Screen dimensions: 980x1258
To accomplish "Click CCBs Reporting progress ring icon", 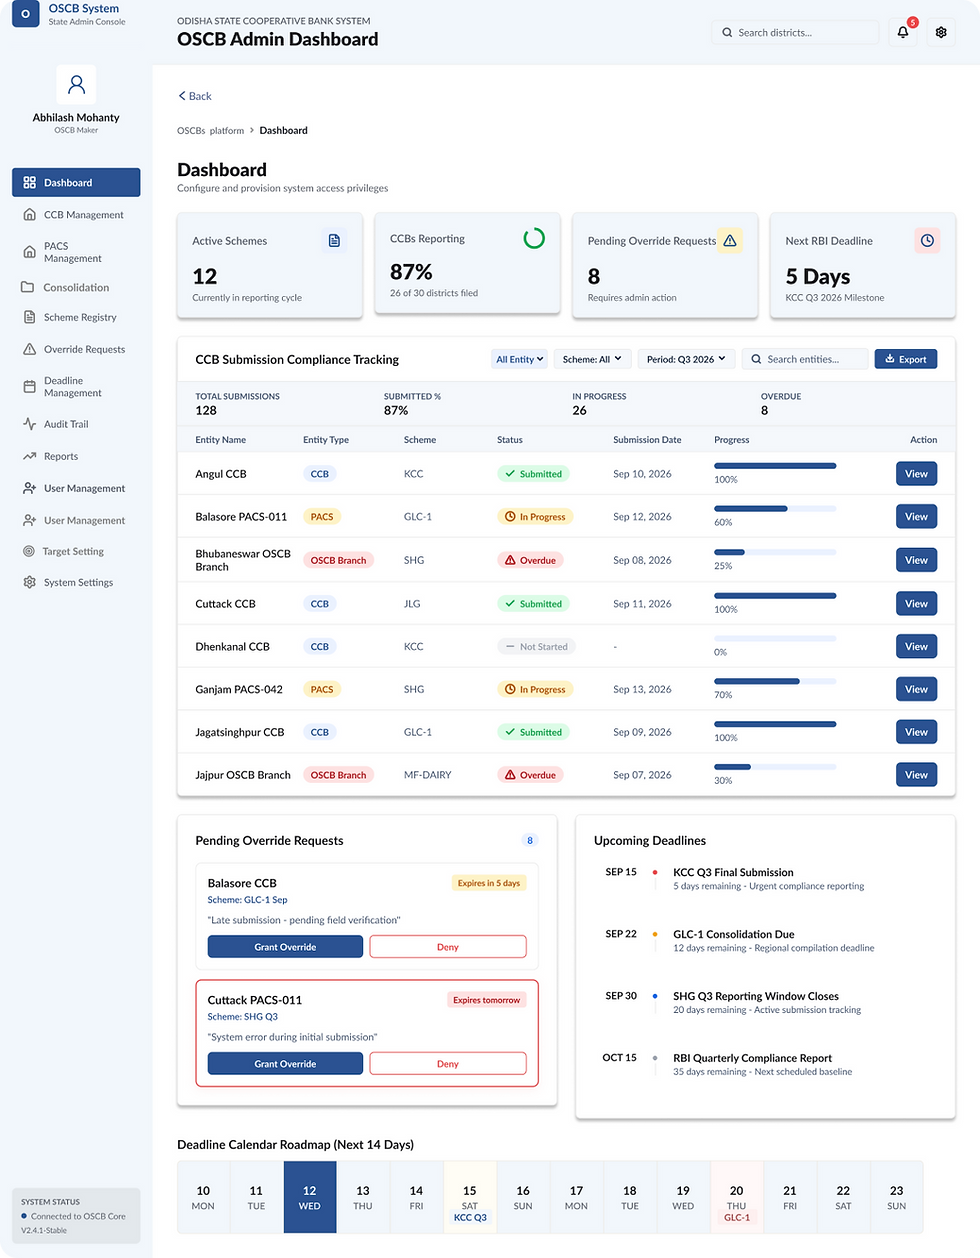I will (x=534, y=238).
